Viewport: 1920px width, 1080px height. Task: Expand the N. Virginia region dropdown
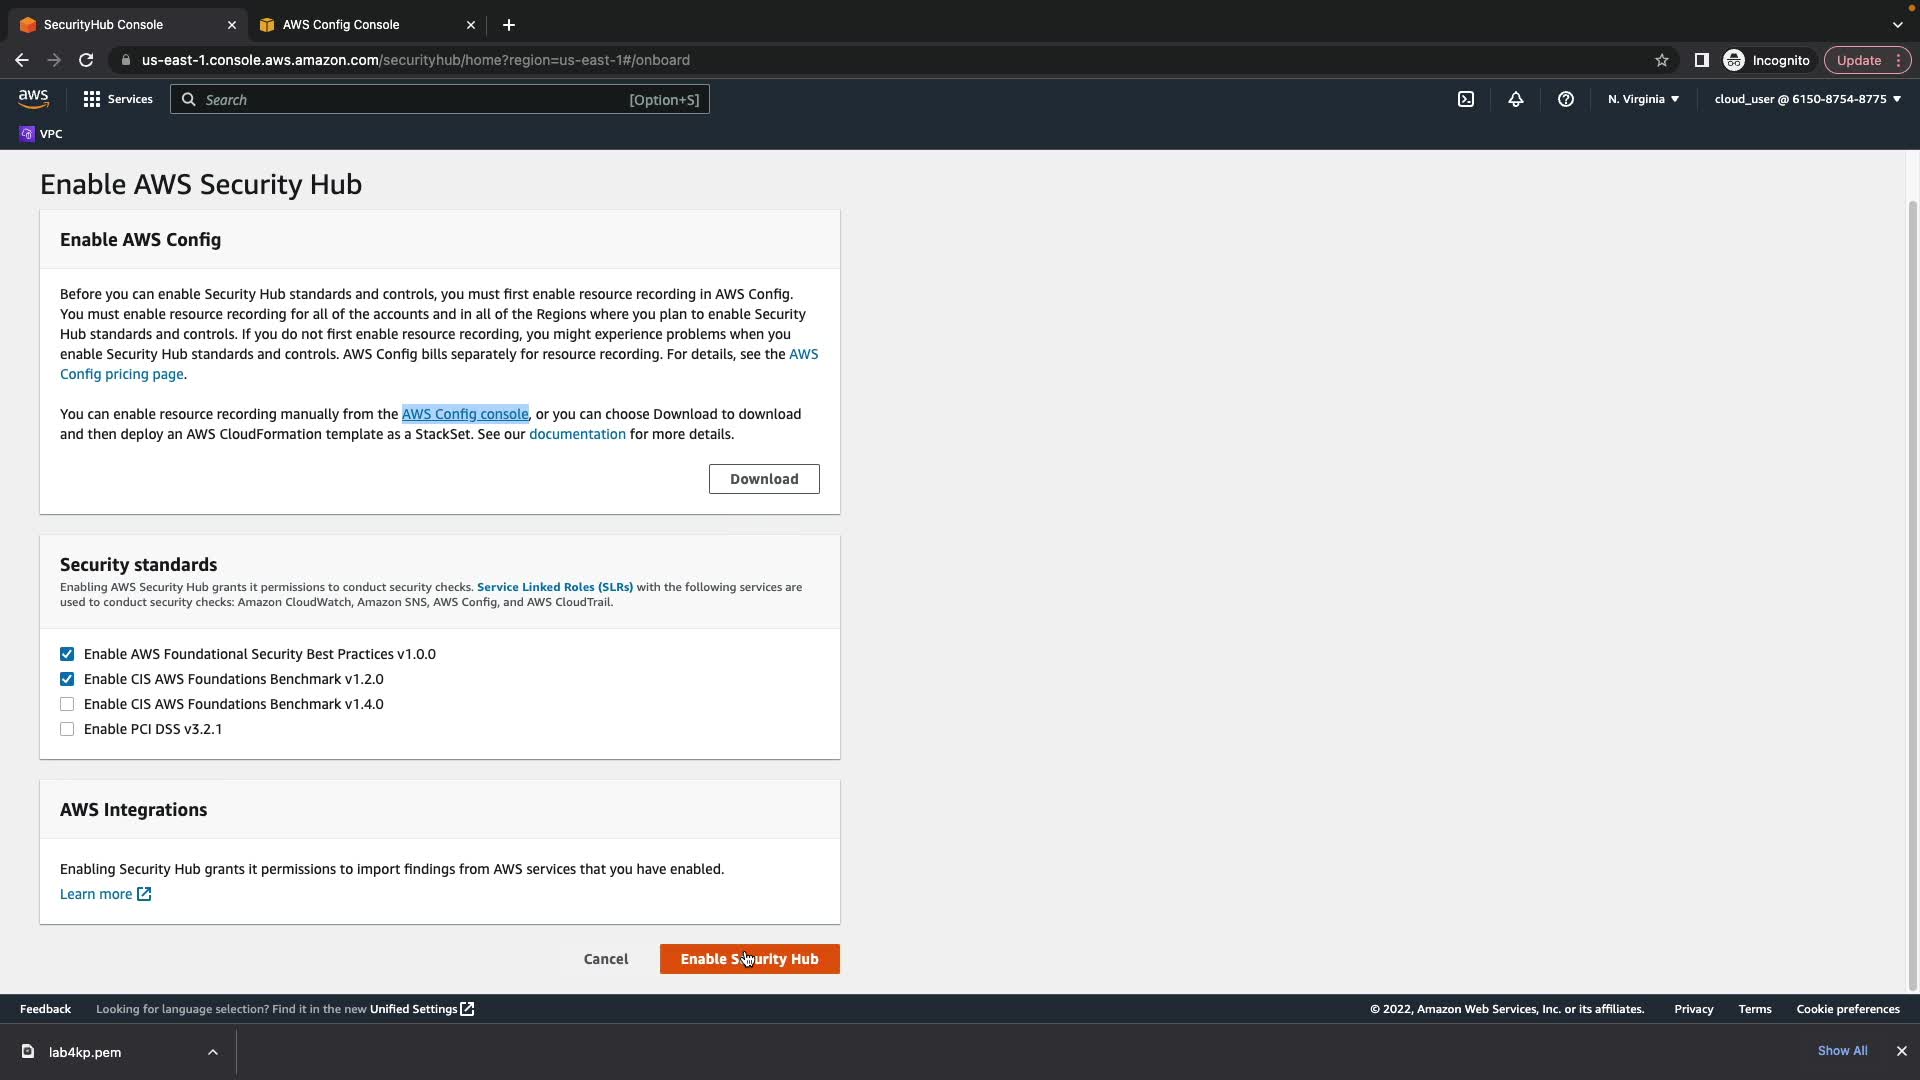[1643, 99]
